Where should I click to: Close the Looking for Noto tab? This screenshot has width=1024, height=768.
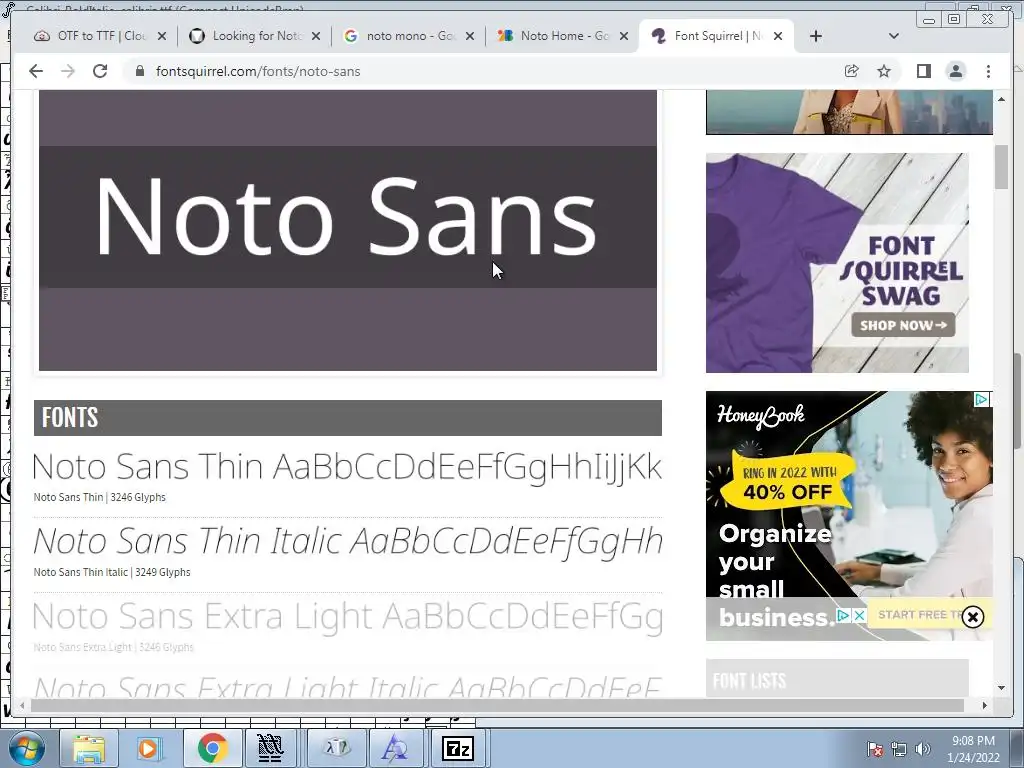pyautogui.click(x=316, y=36)
